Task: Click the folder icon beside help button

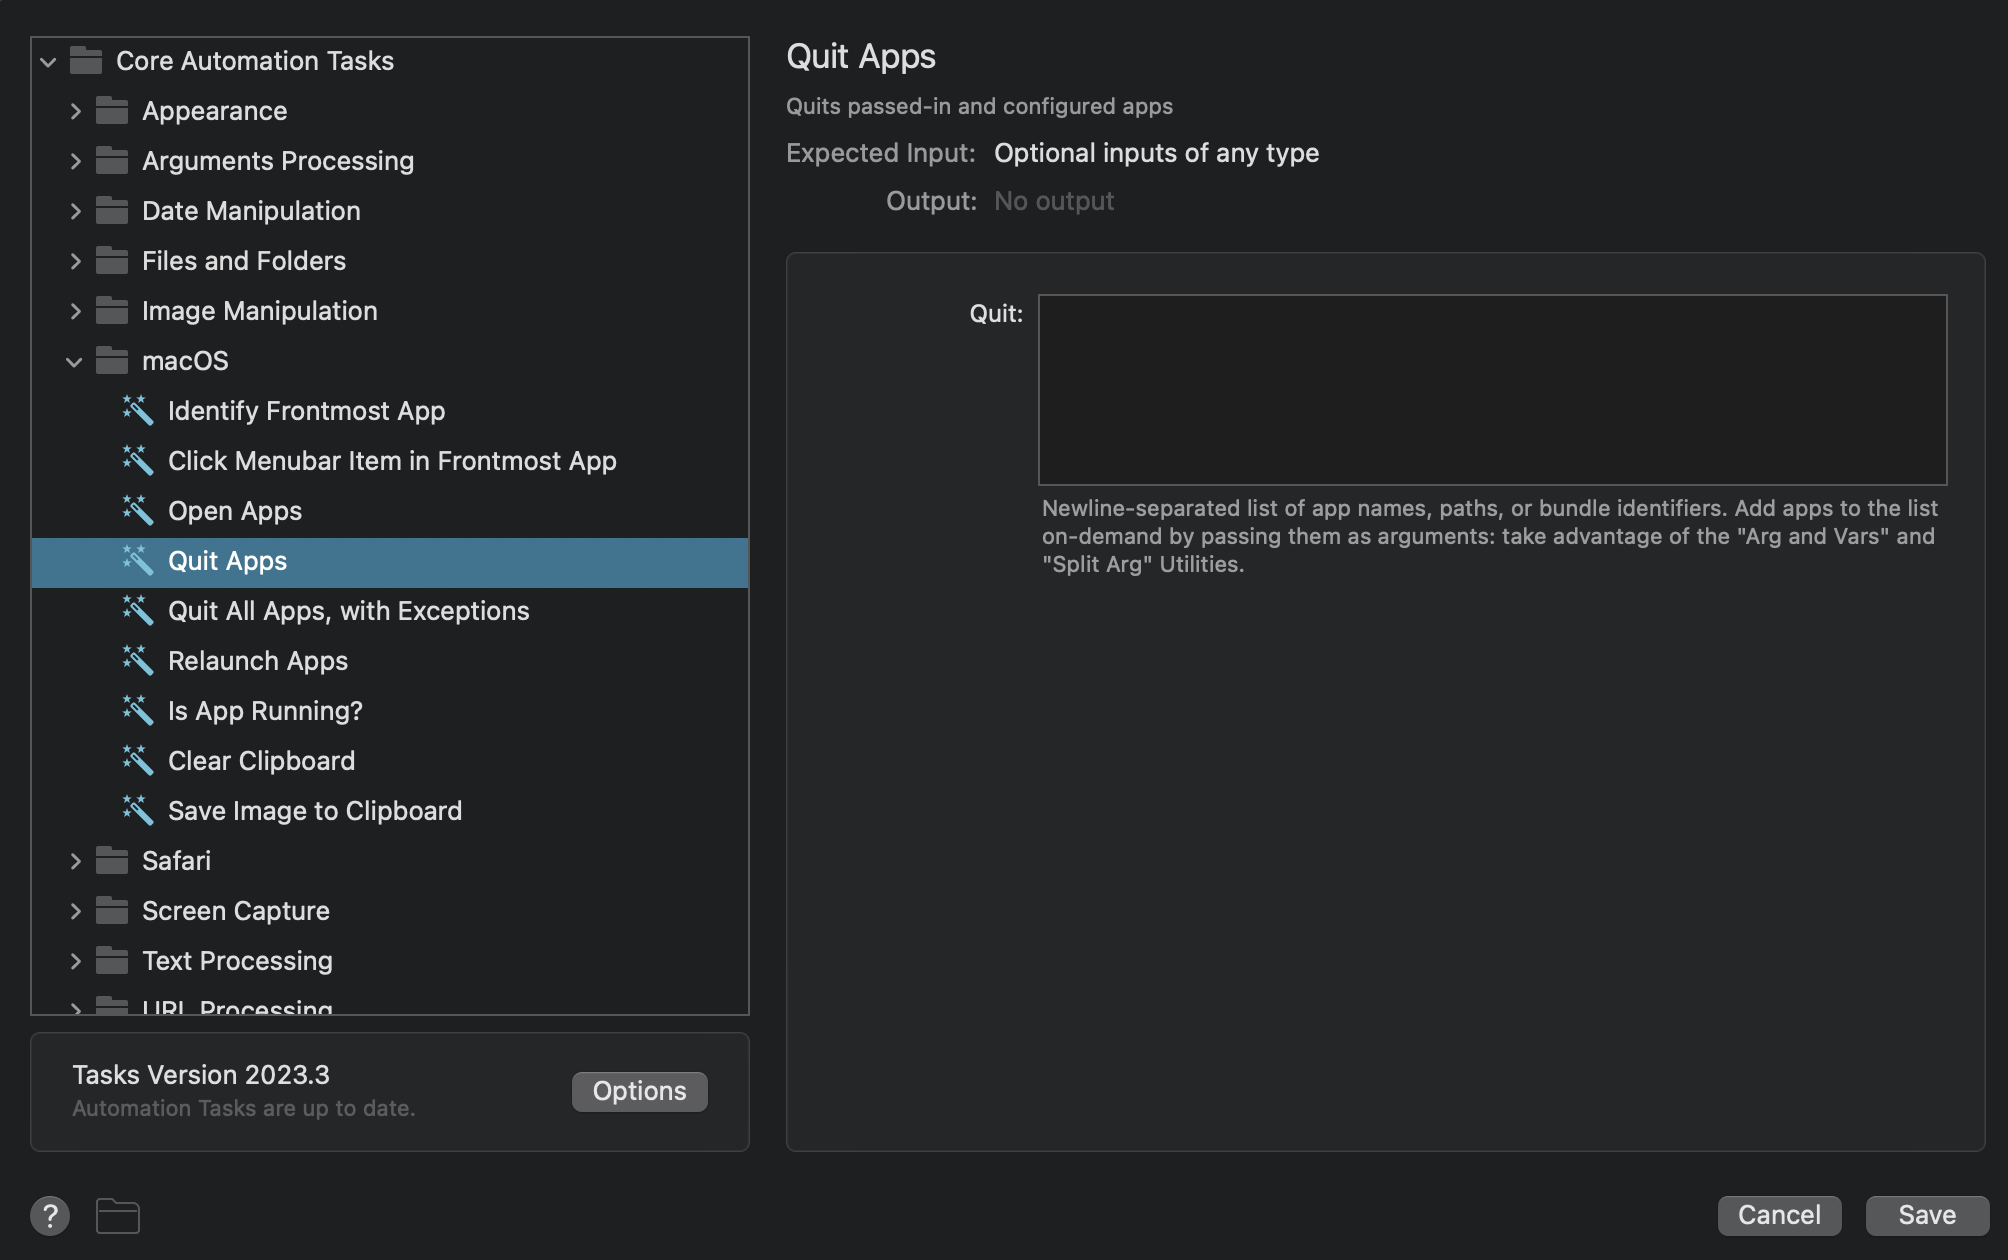Action: pos(118,1216)
